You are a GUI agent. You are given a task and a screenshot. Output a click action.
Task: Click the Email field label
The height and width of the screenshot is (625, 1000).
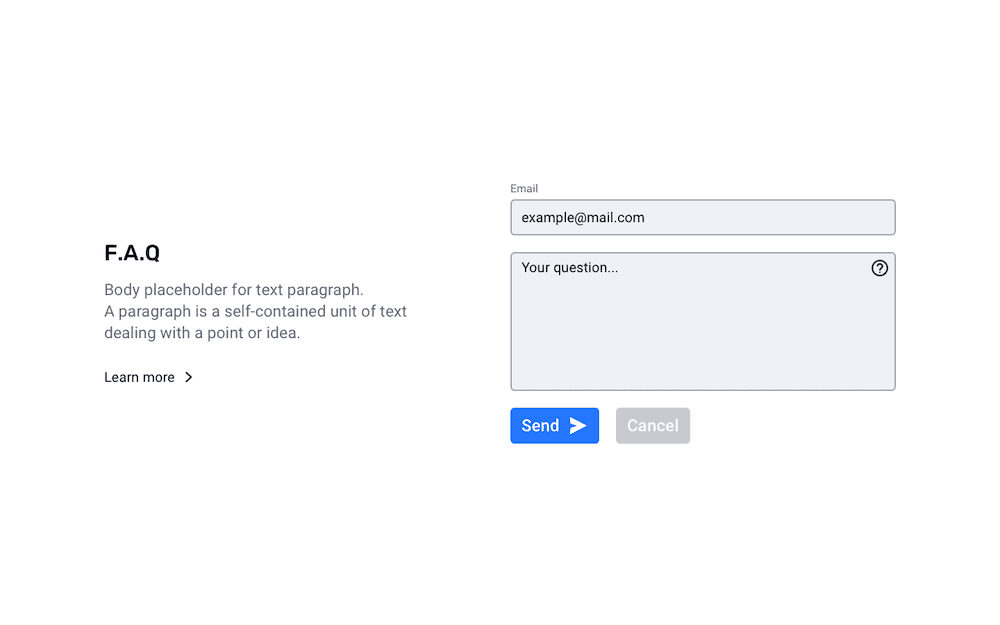[x=524, y=188]
